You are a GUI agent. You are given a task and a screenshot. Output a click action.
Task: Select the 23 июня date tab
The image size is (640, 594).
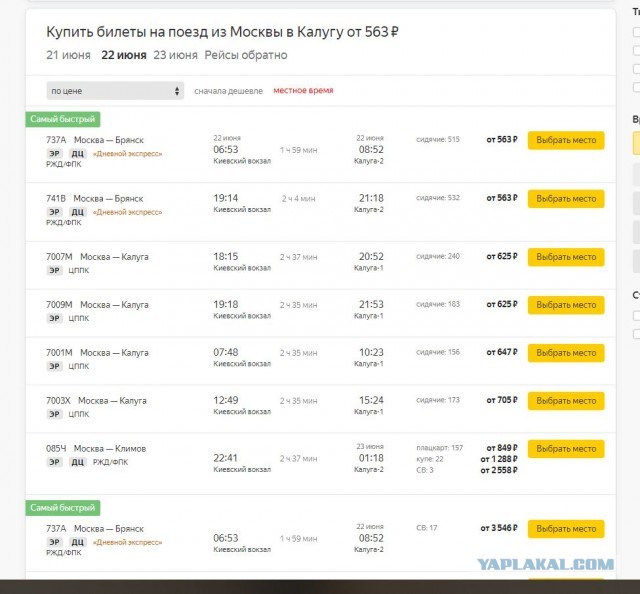(x=176, y=55)
